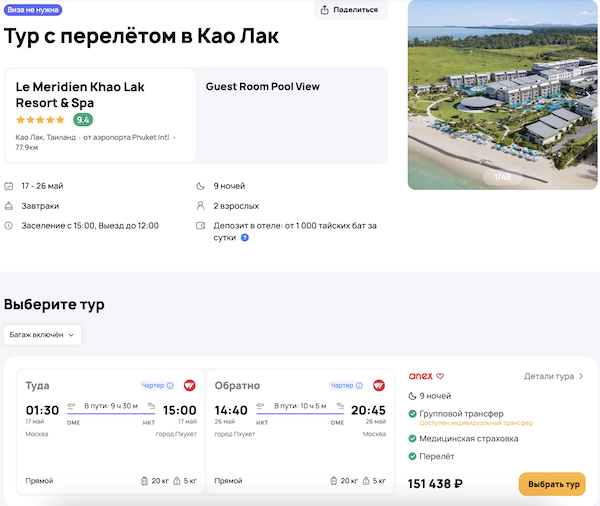The width and height of the screenshot is (600, 506).
Task: Click Доступен индивидуальный трансфер link
Action: (x=476, y=423)
